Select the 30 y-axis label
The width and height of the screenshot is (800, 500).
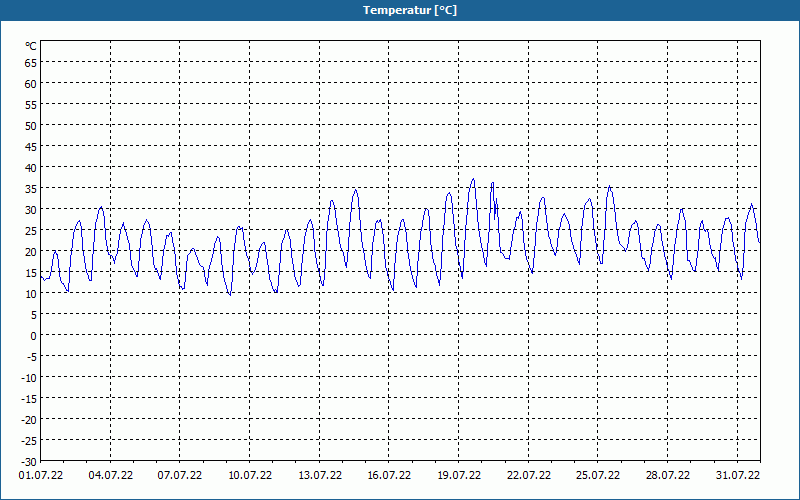[31, 210]
